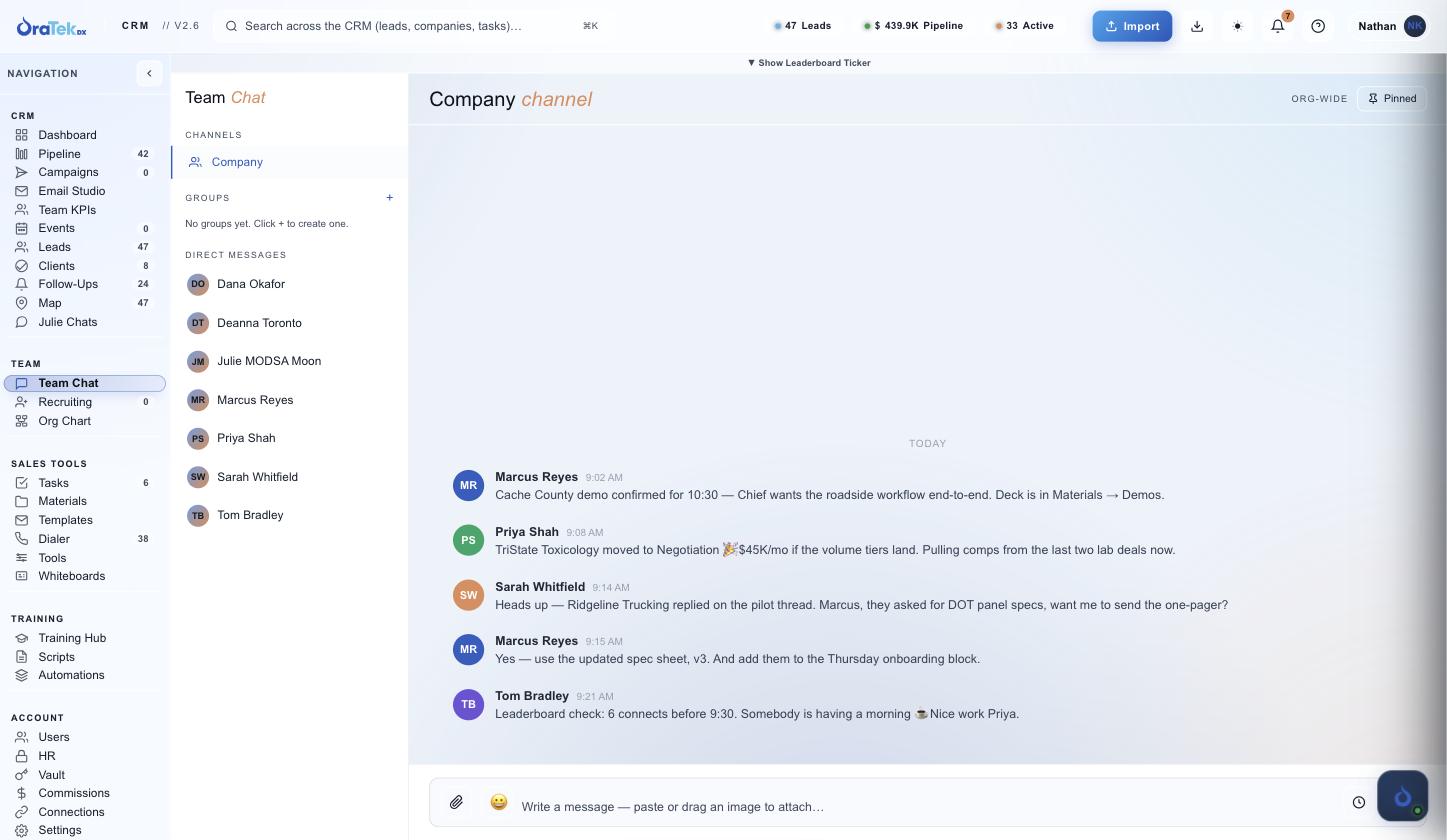
Task: Click the 33 Active stat
Action: 1024,26
